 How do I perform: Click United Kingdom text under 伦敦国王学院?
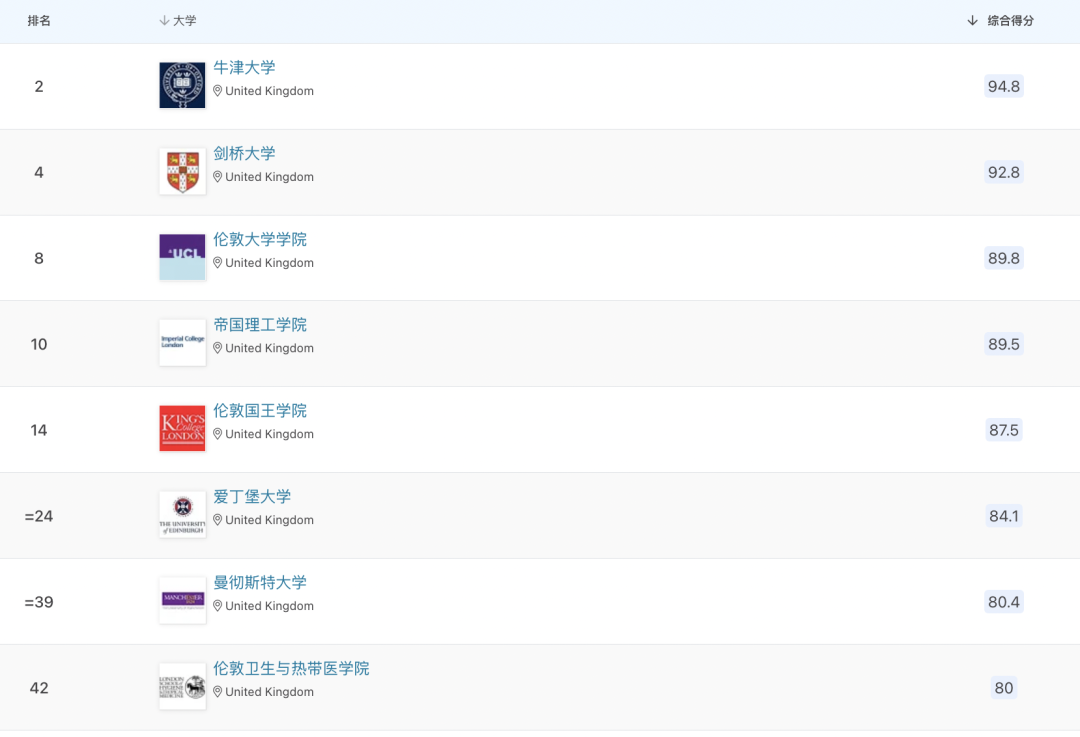269,435
